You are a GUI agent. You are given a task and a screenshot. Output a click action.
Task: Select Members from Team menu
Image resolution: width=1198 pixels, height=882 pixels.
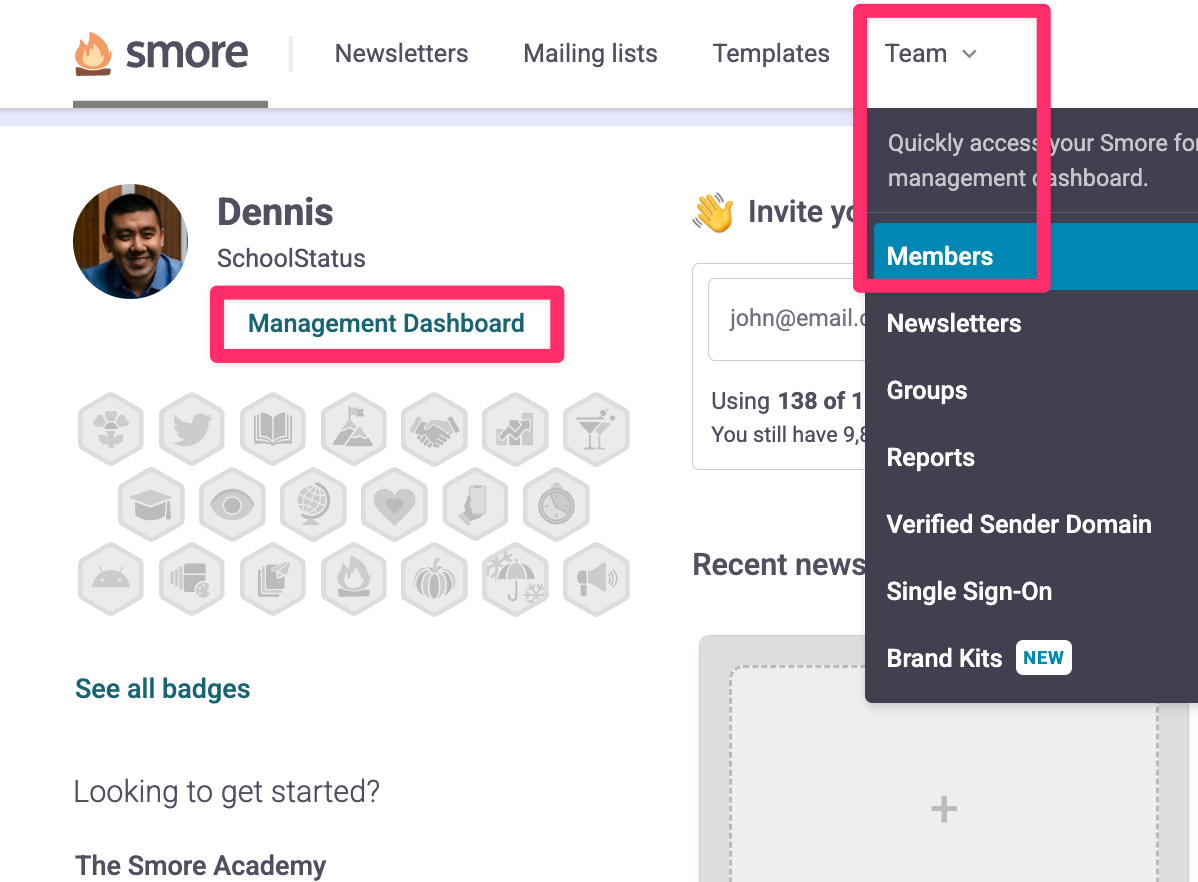point(940,256)
